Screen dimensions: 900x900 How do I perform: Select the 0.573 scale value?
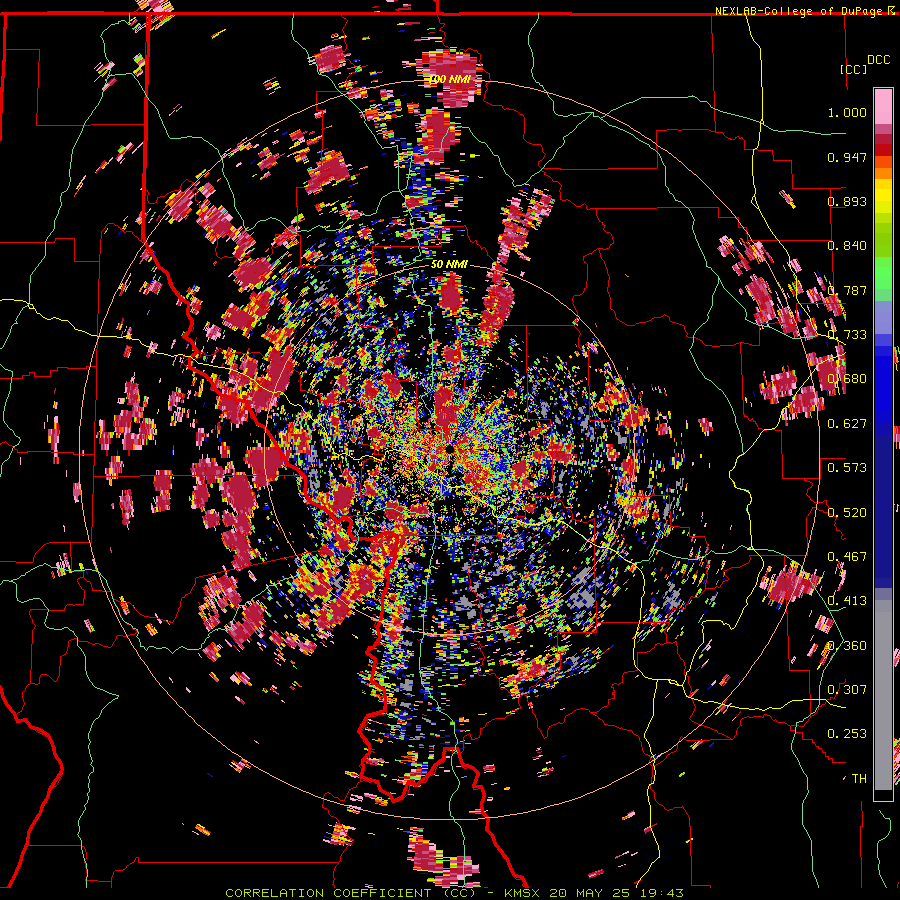pos(847,468)
